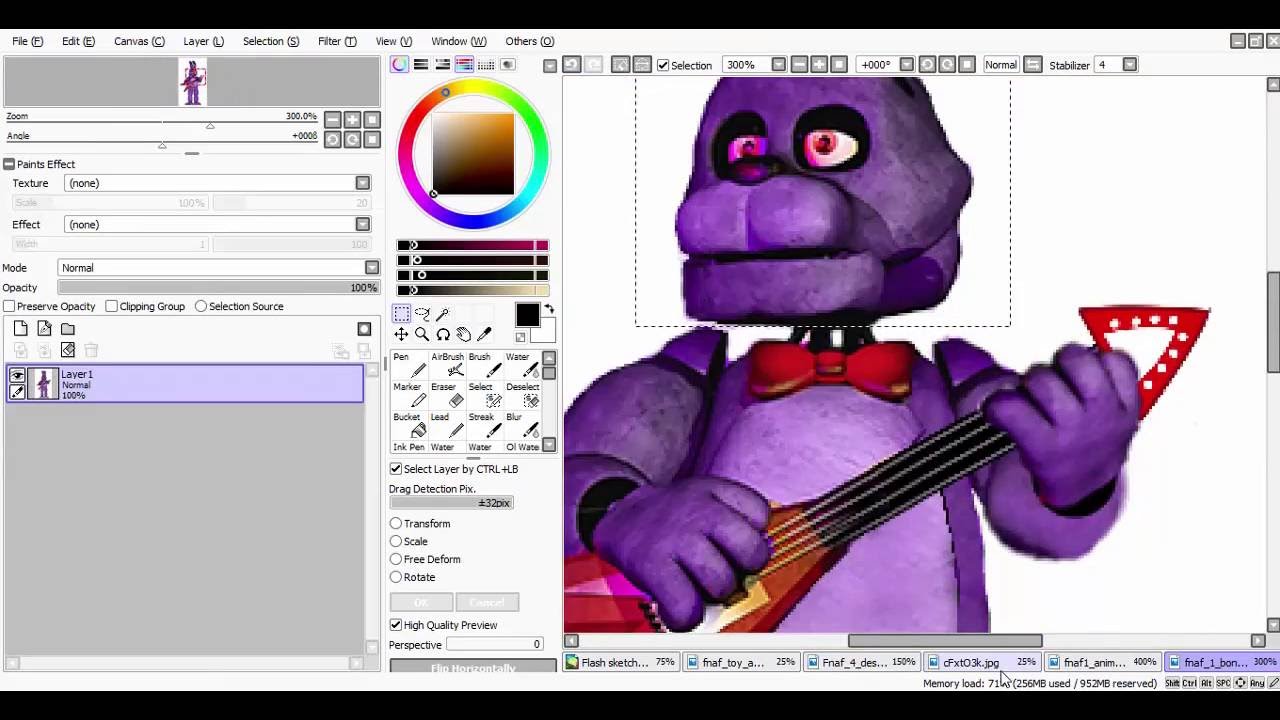
Task: Hide Layer1 with the eye icon
Action: click(x=17, y=376)
